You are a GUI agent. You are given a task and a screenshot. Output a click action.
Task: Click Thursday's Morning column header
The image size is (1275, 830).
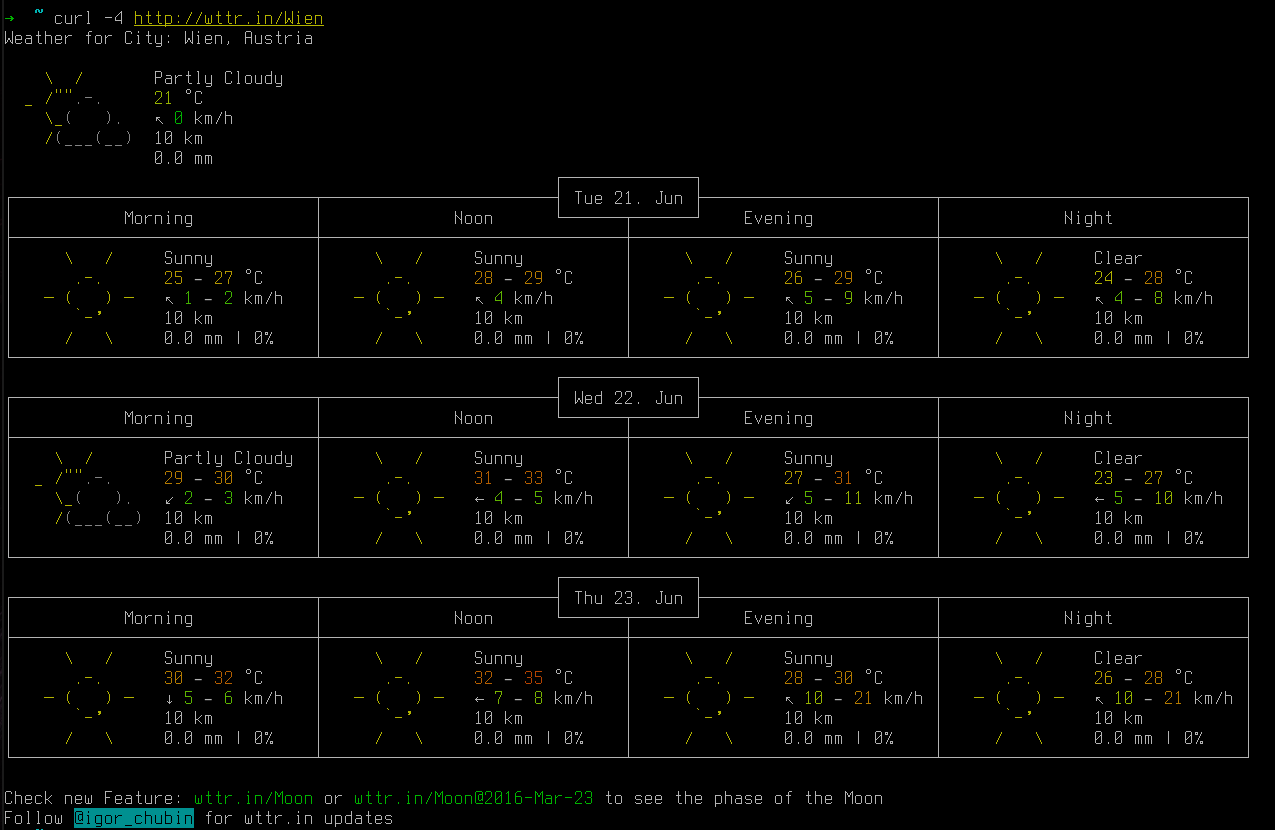(x=159, y=618)
